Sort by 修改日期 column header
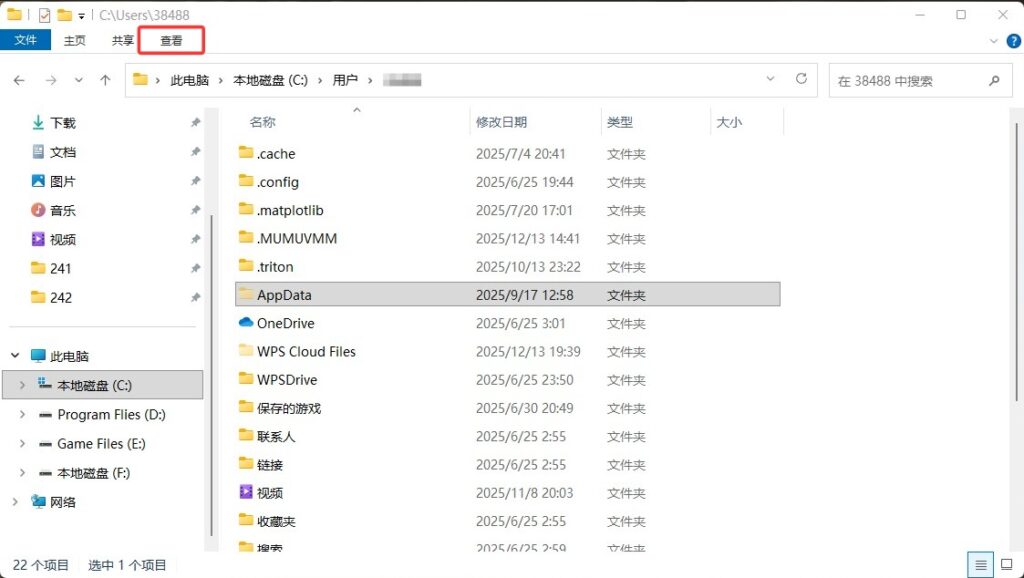Screen dimensions: 1024x578 (x=501, y=122)
